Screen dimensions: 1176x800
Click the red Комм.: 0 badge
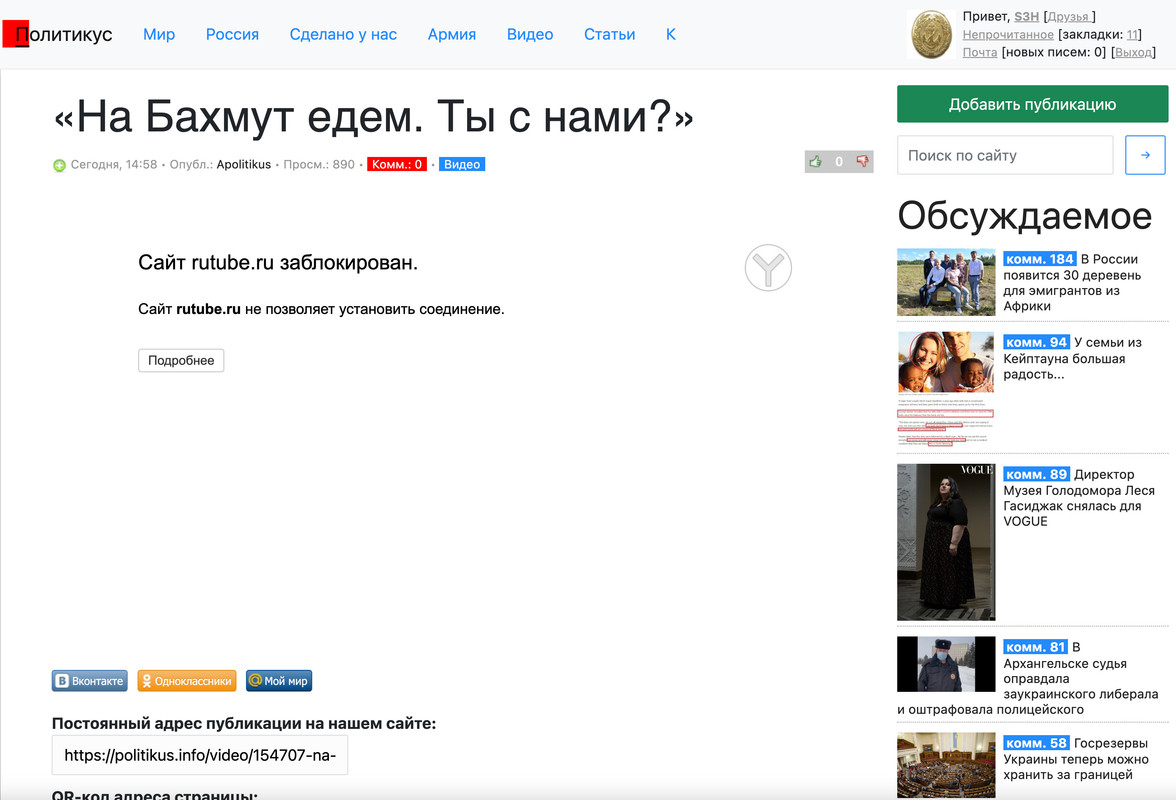pos(397,164)
